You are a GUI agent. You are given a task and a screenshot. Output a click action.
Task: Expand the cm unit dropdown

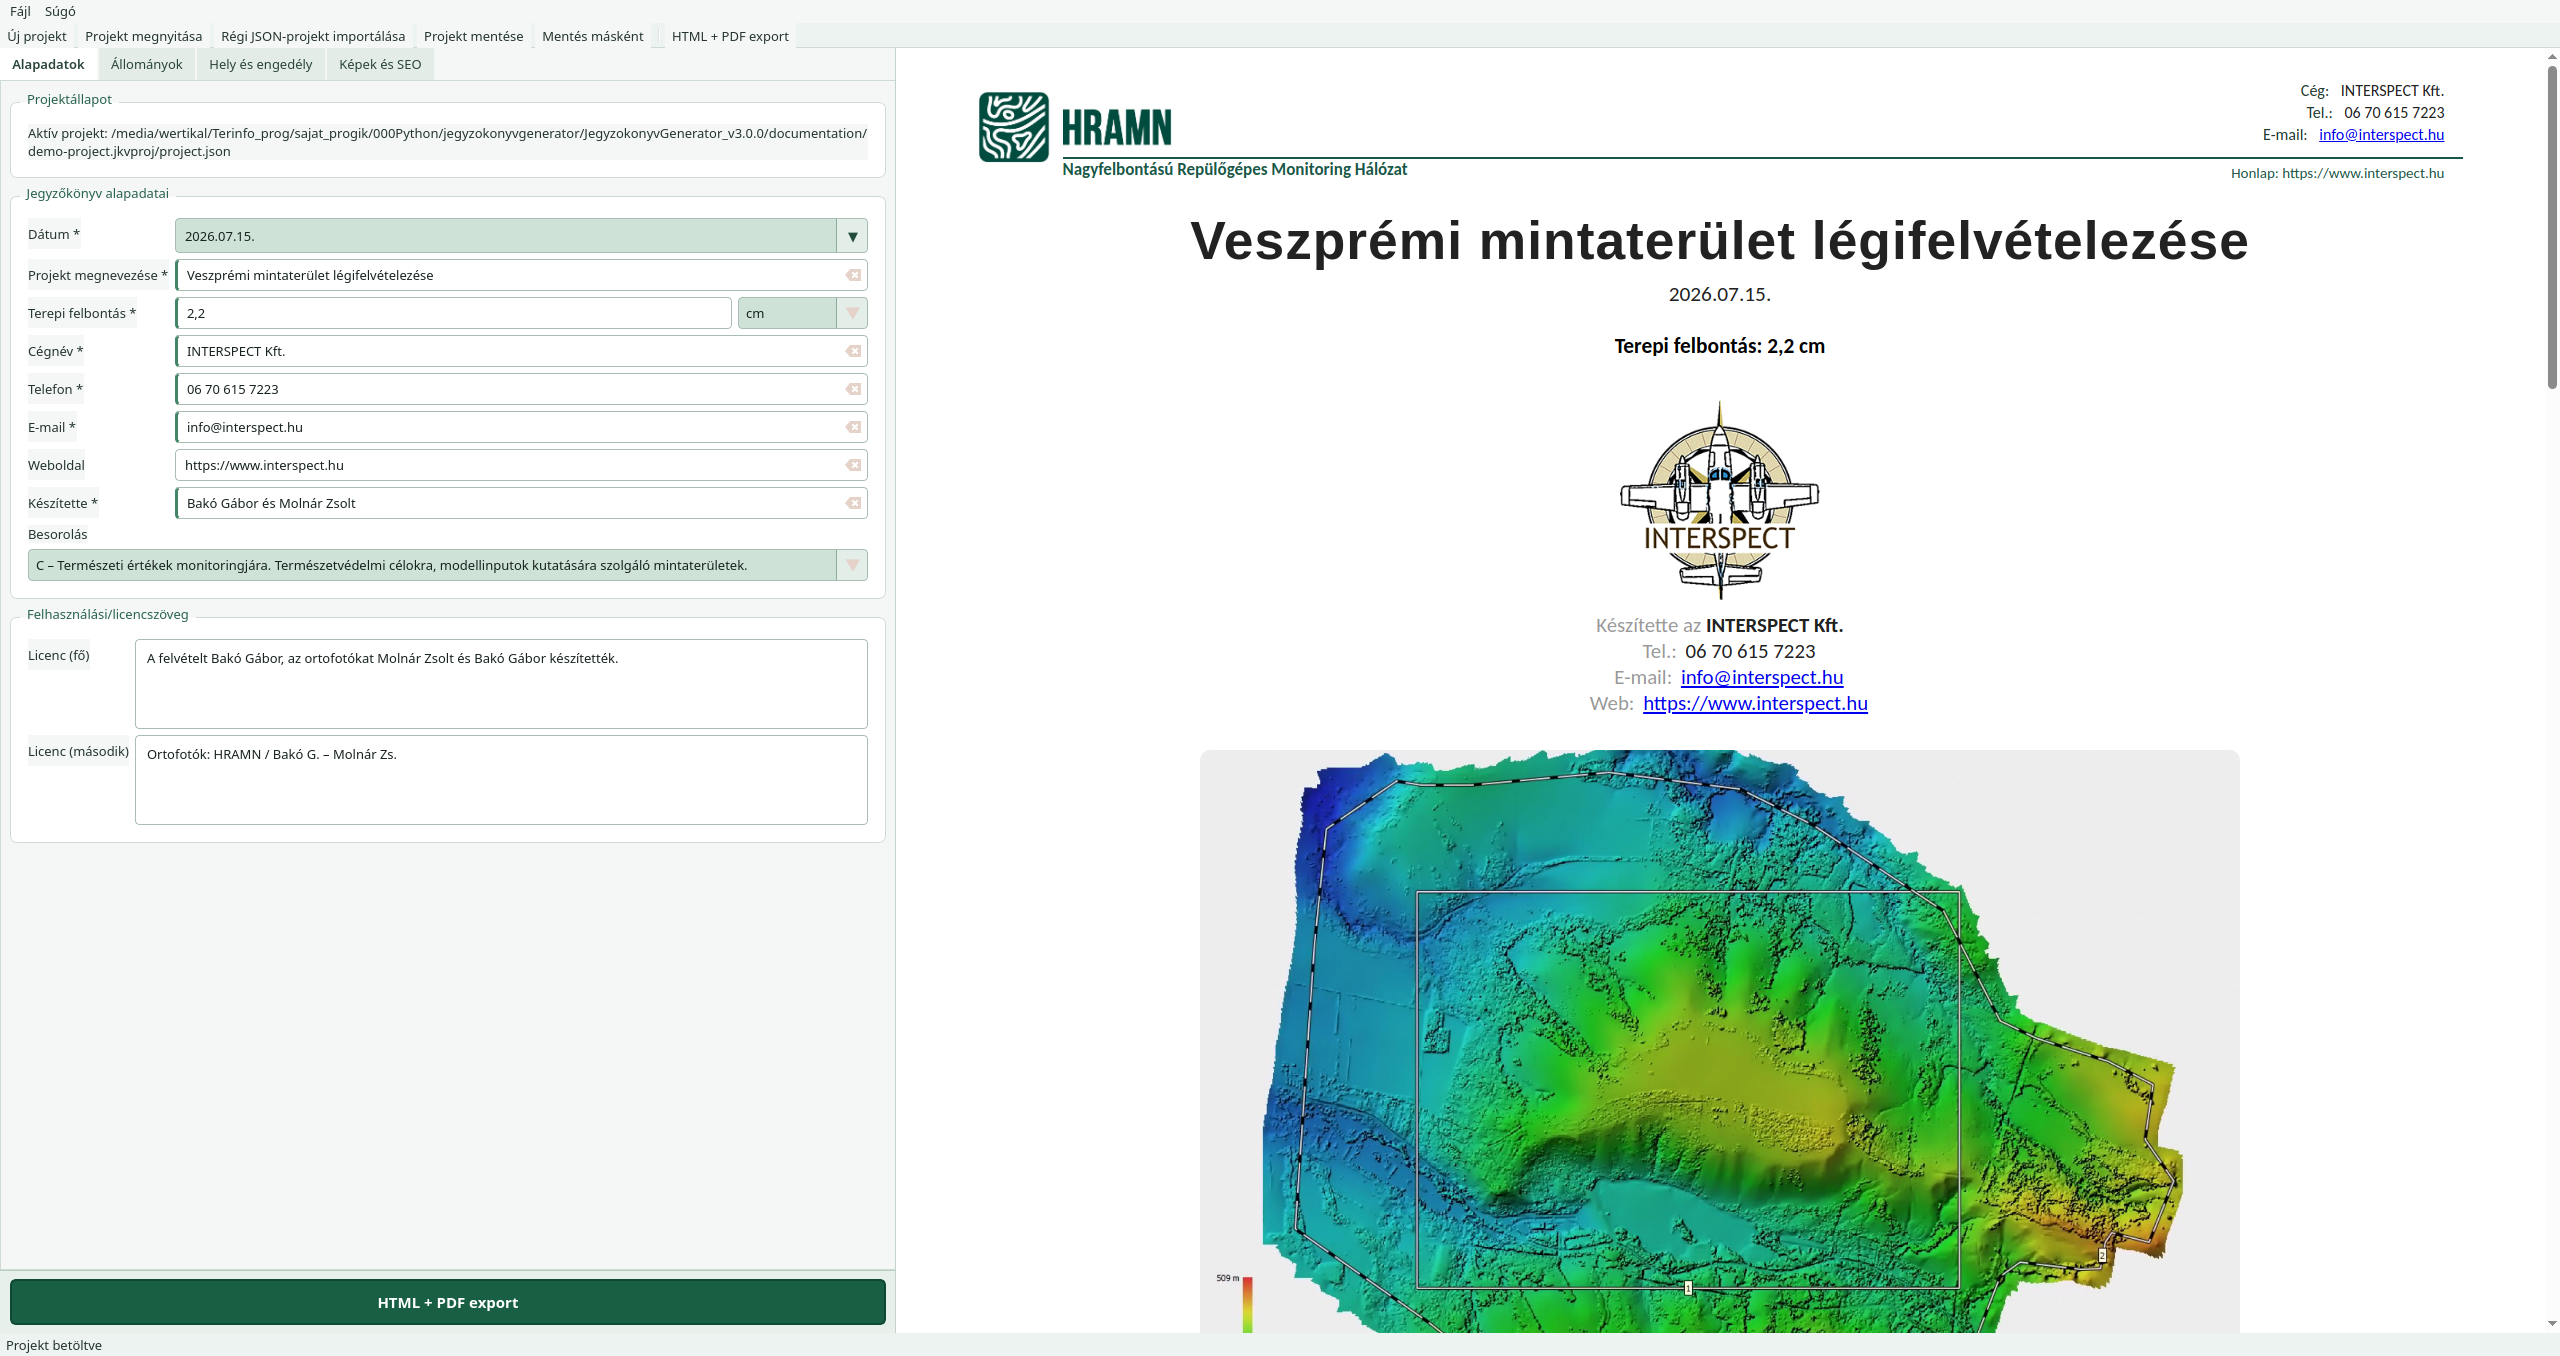click(x=852, y=313)
